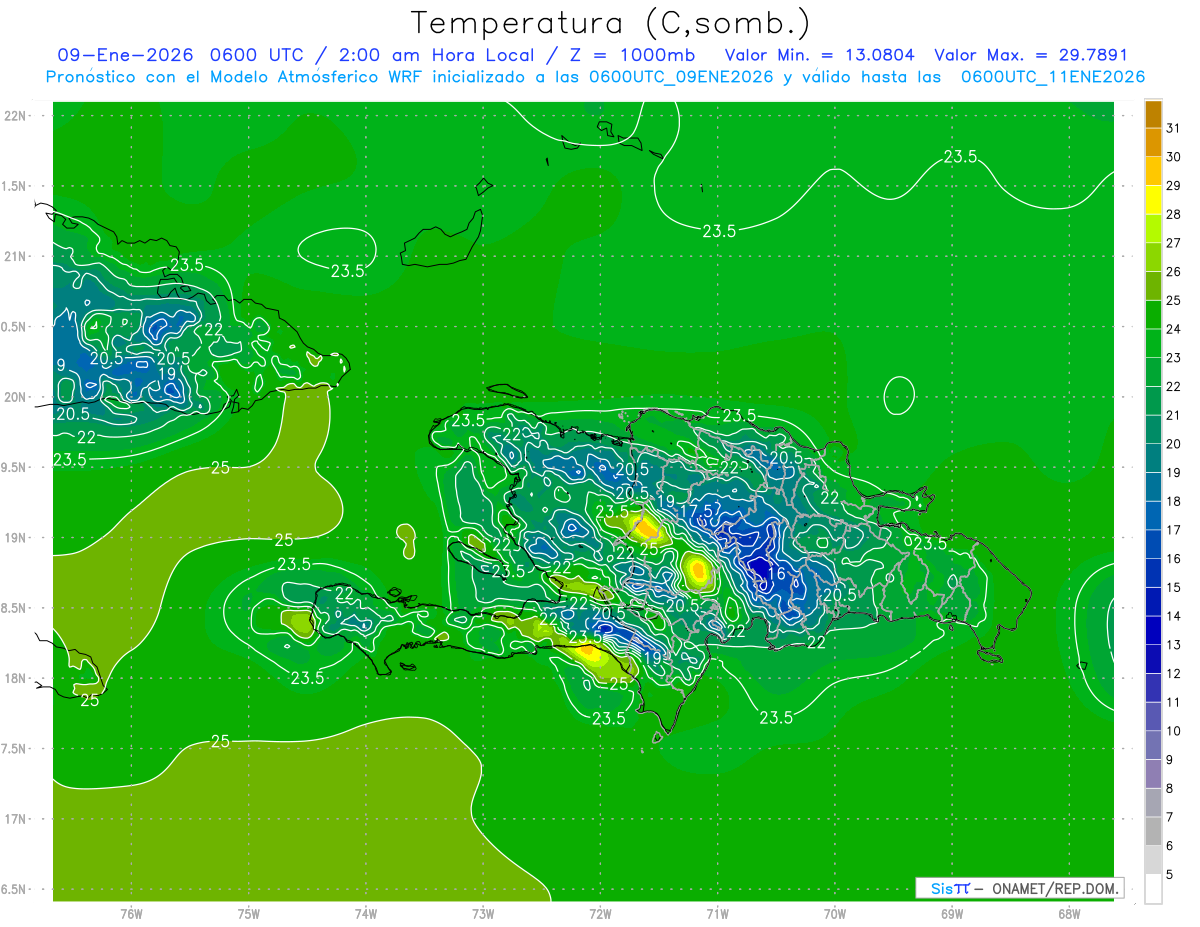The image size is (1200, 927).
Task: Click the 17N latitude axis label
Action: (x=15, y=819)
